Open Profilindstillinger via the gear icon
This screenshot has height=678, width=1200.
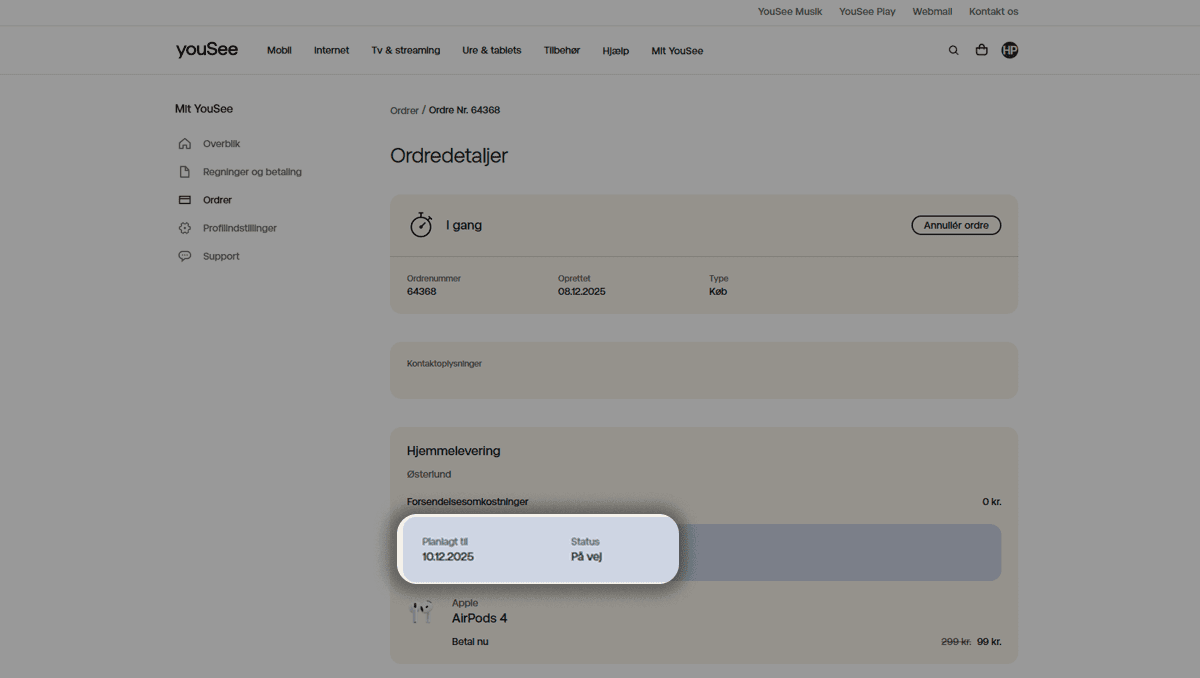[x=185, y=227]
